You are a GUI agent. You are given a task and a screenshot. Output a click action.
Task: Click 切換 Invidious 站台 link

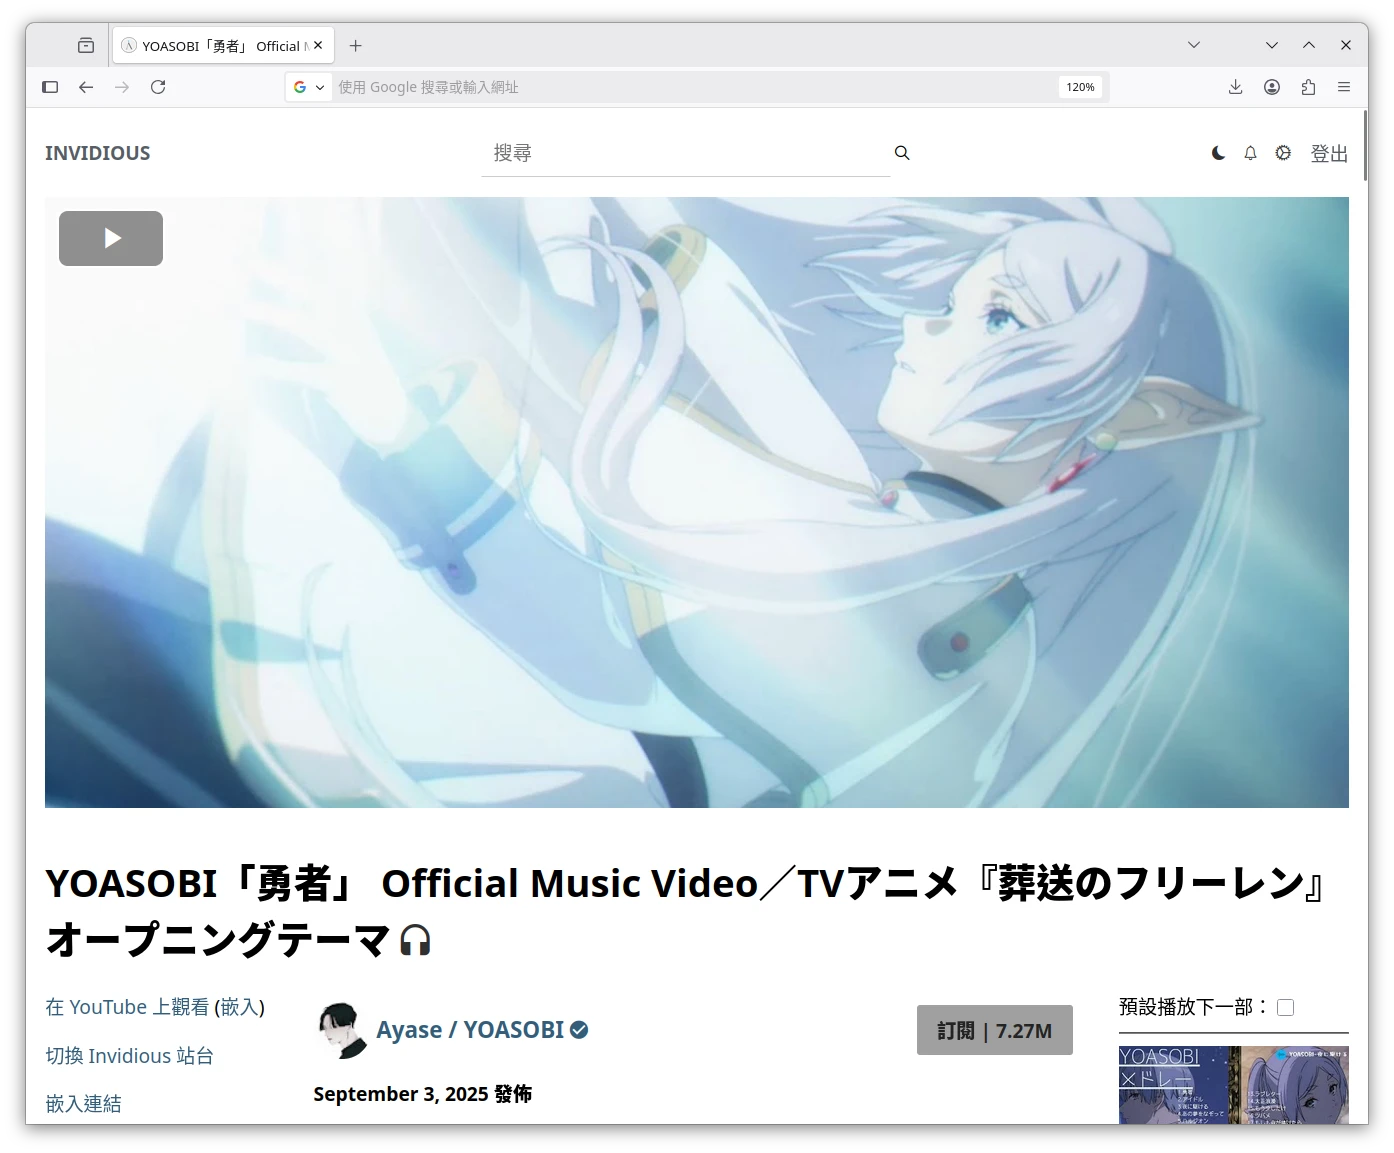point(129,1056)
